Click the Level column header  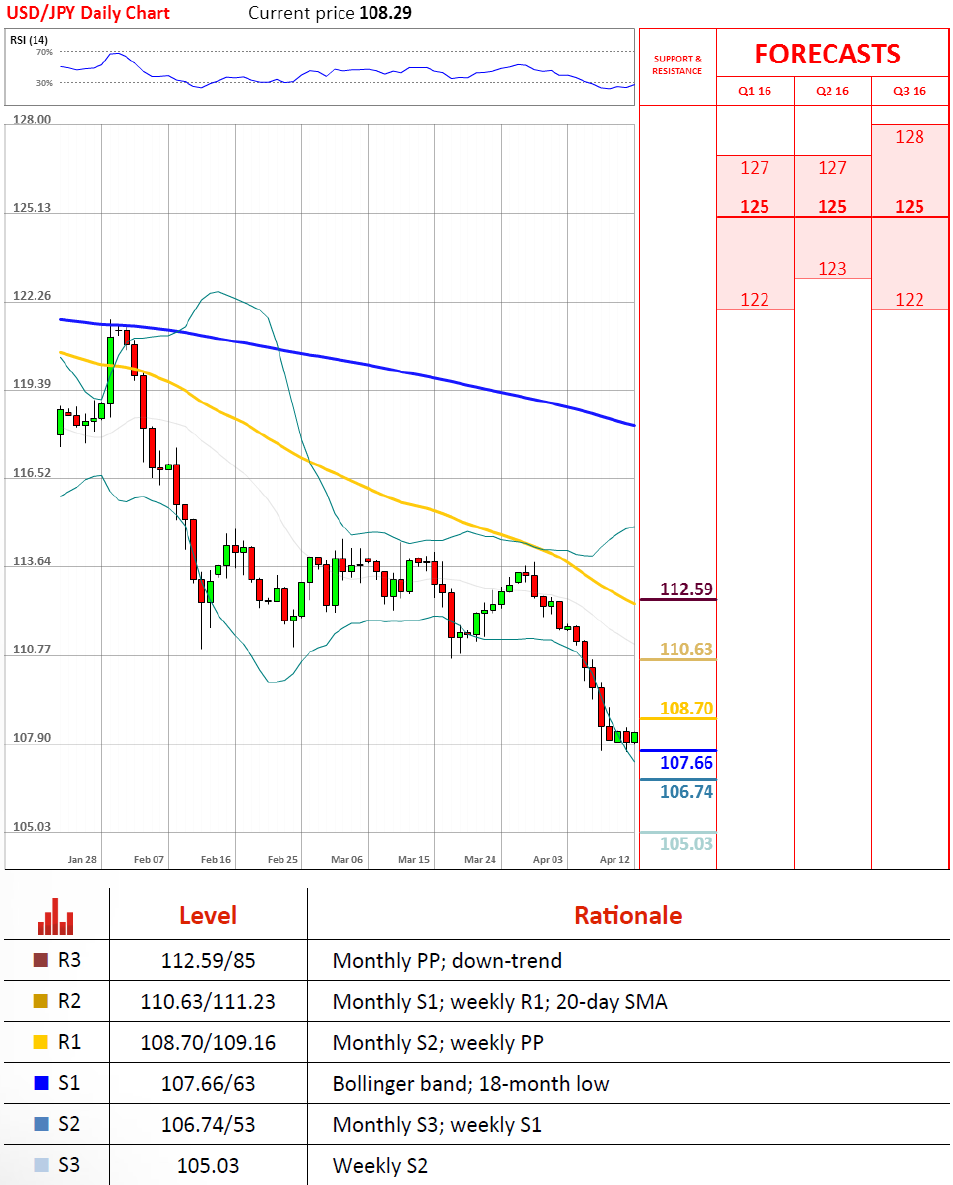(208, 915)
